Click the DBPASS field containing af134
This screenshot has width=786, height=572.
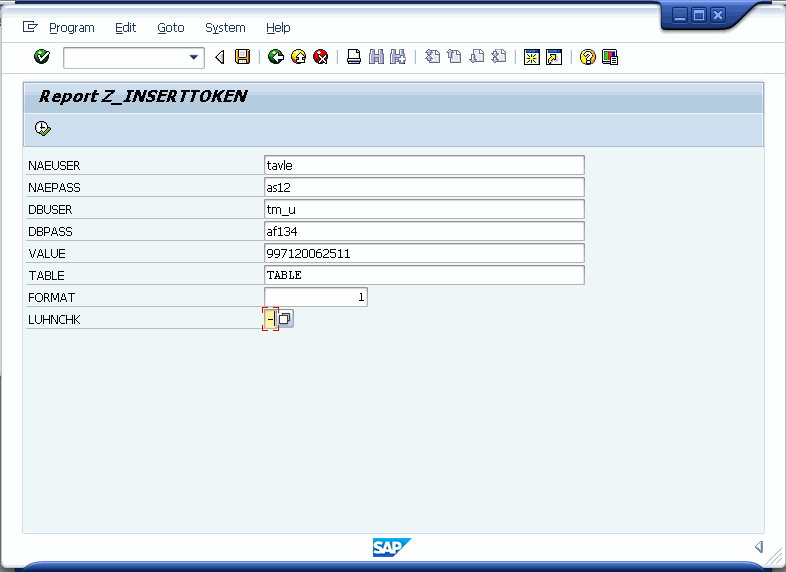pos(424,231)
